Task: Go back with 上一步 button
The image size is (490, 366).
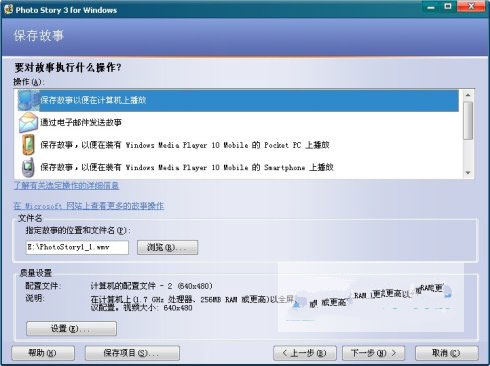Action: point(305,353)
